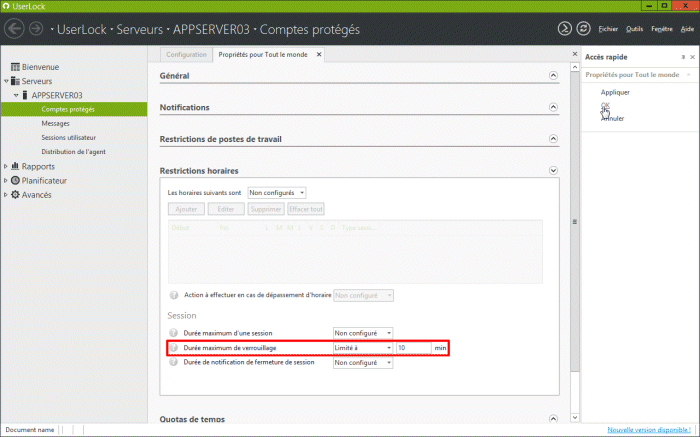
Task: Select Bienvenue in the tree
Action: tap(40, 67)
